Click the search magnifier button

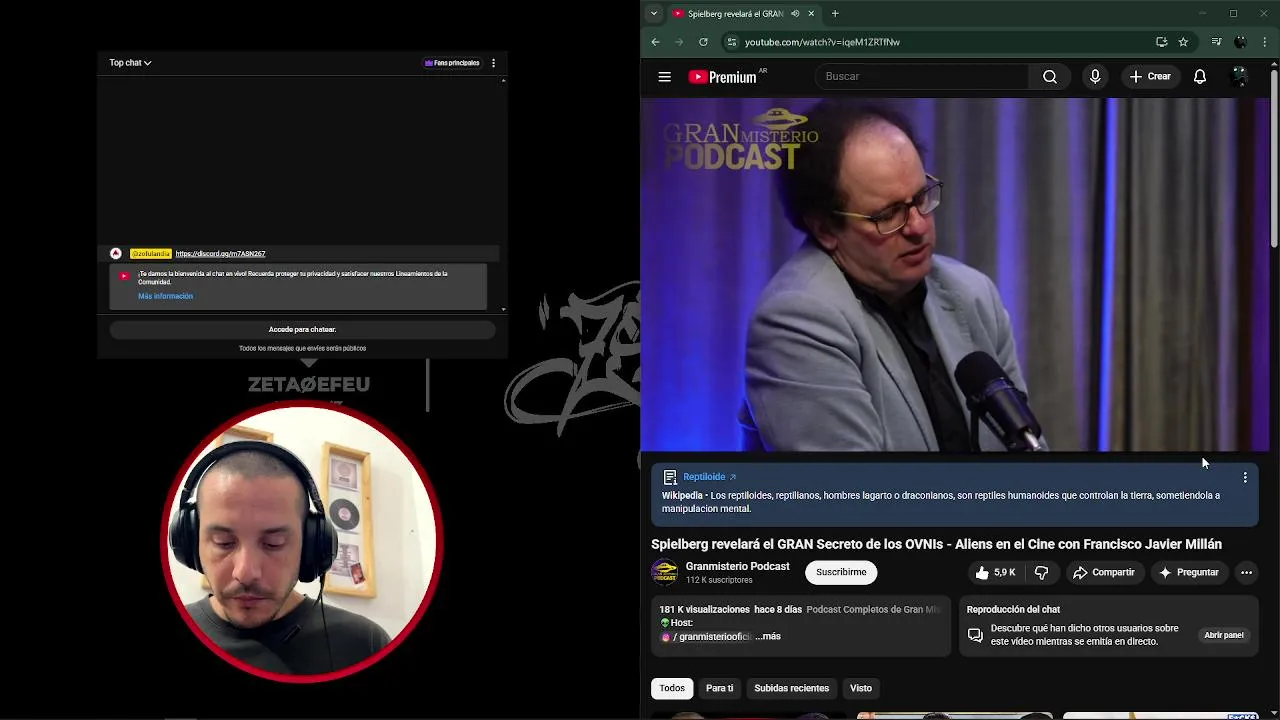coord(1049,76)
